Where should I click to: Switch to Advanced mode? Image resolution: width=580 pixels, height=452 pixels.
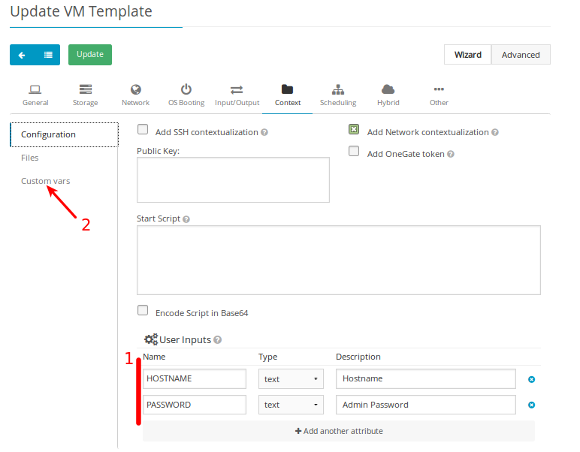pos(521,55)
